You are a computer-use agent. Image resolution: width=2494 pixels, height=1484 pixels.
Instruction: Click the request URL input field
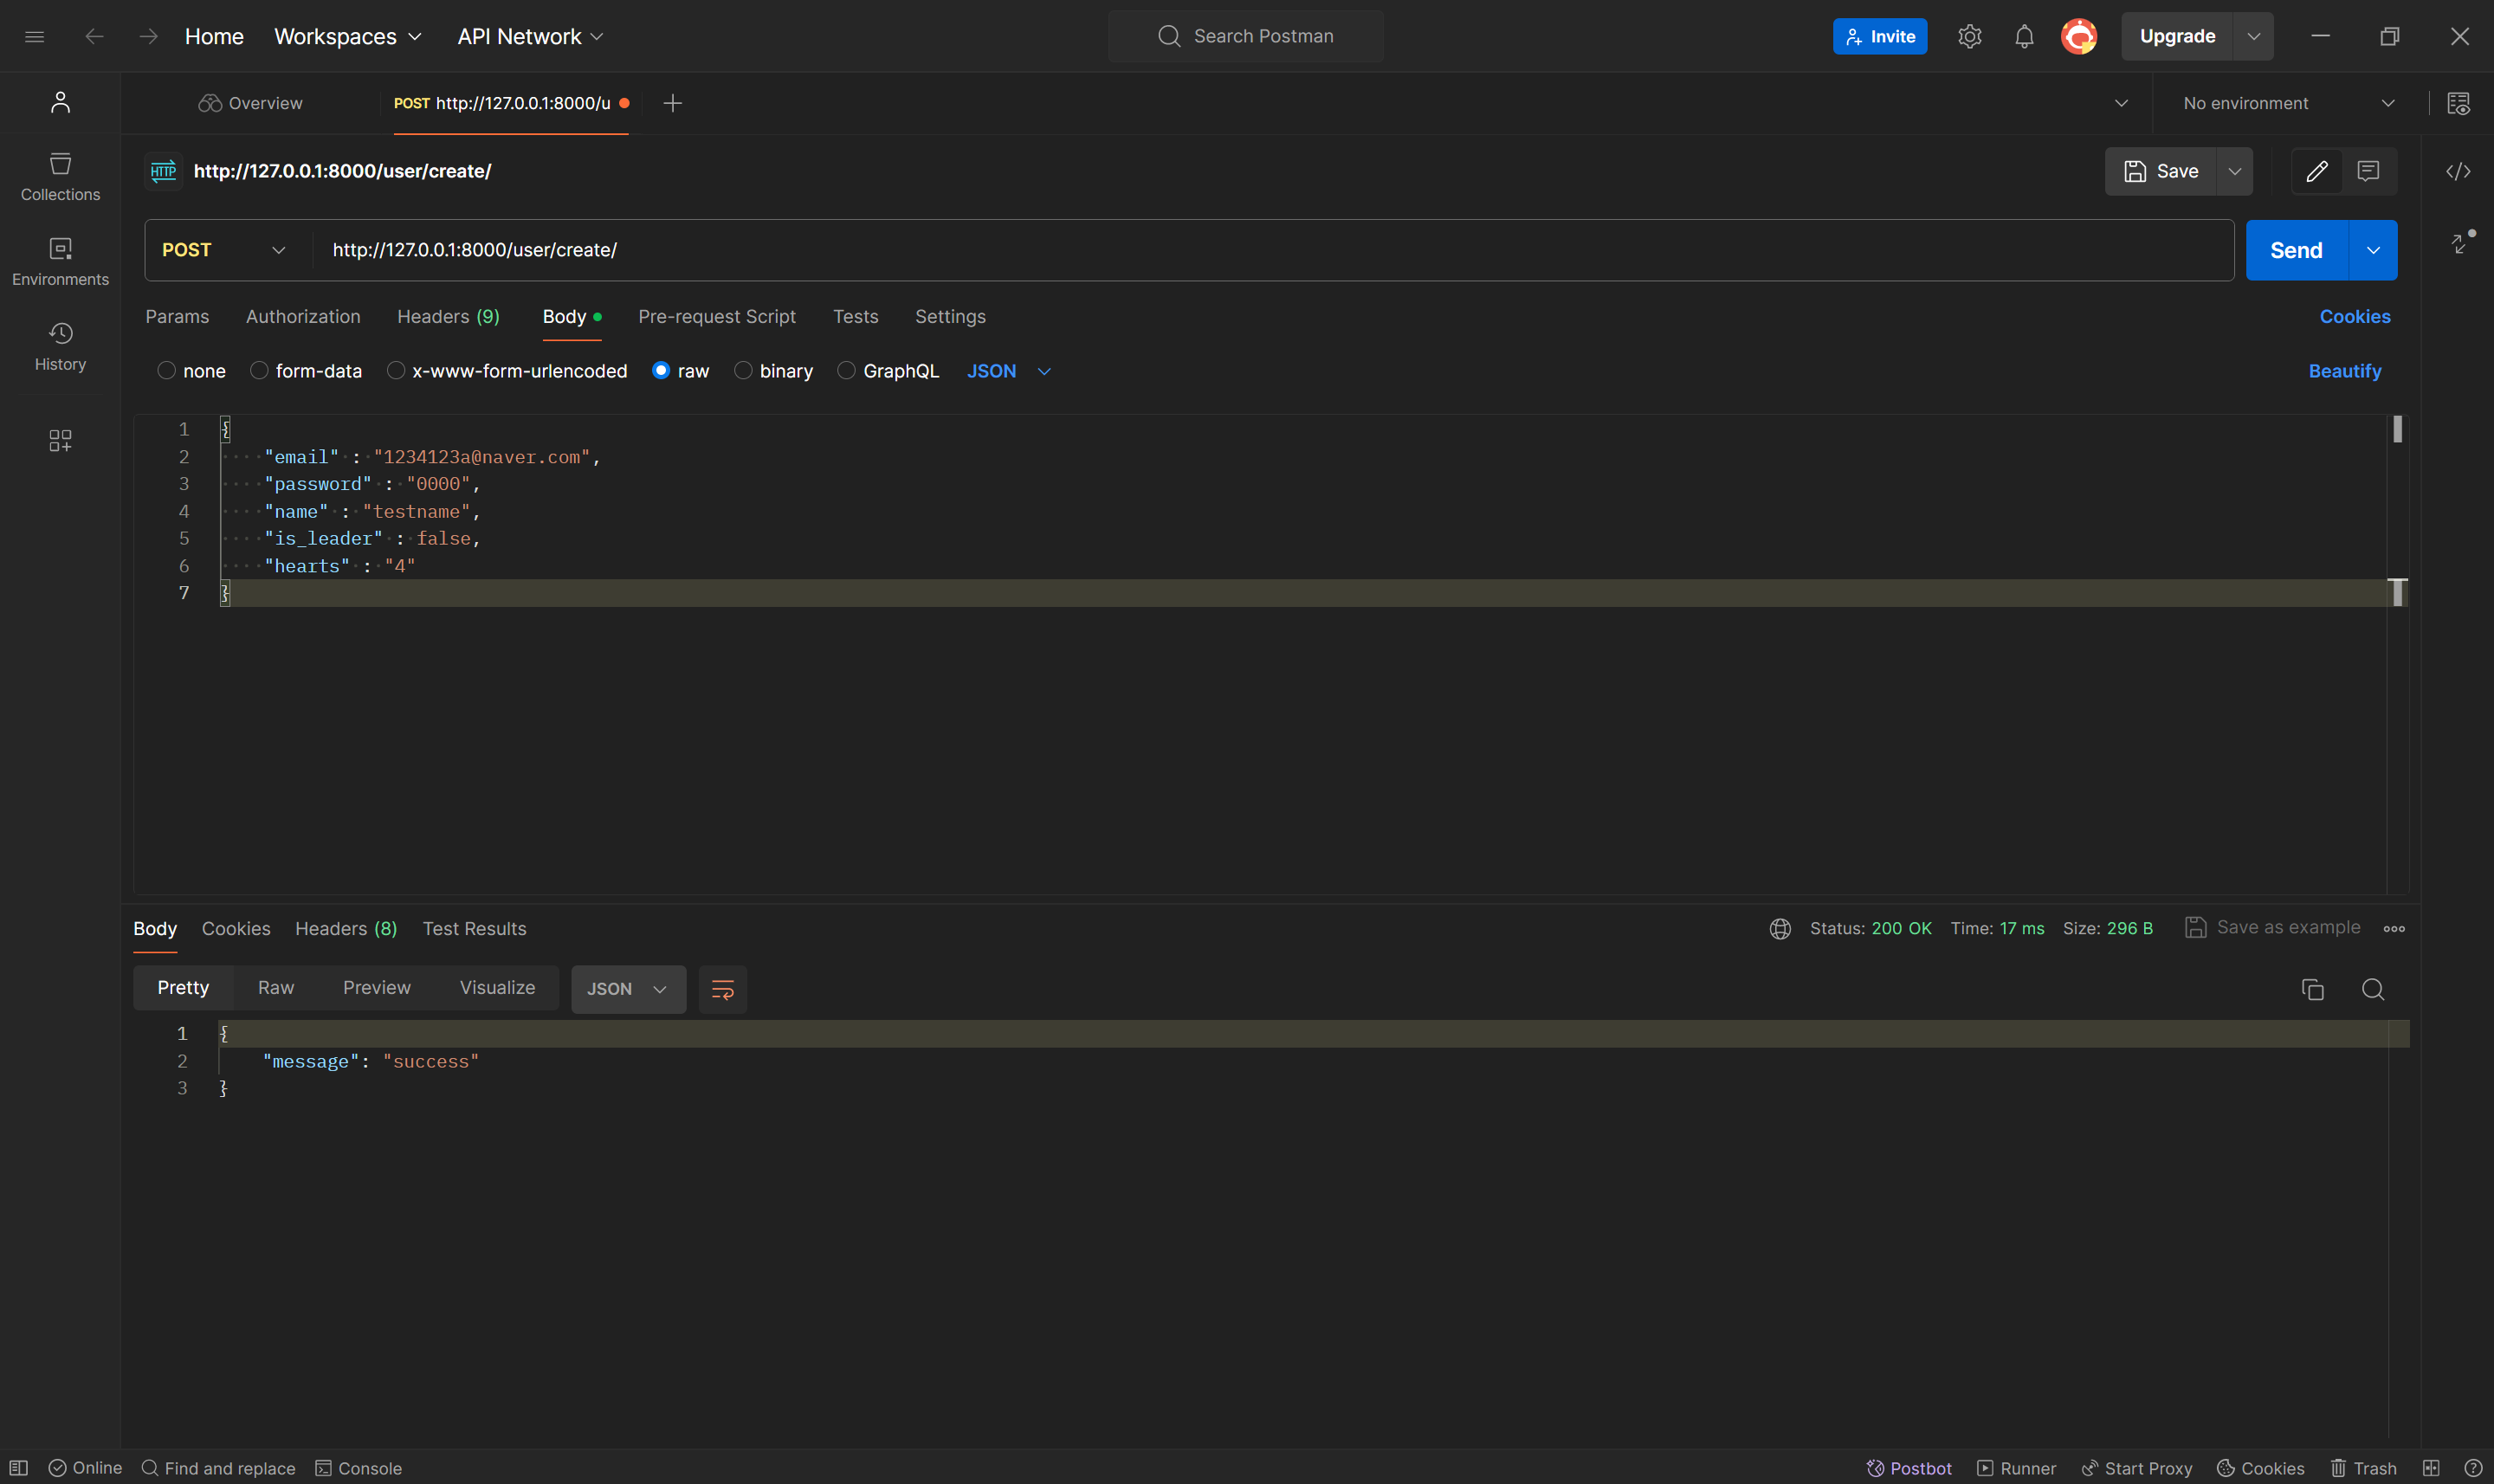tap(1272, 250)
